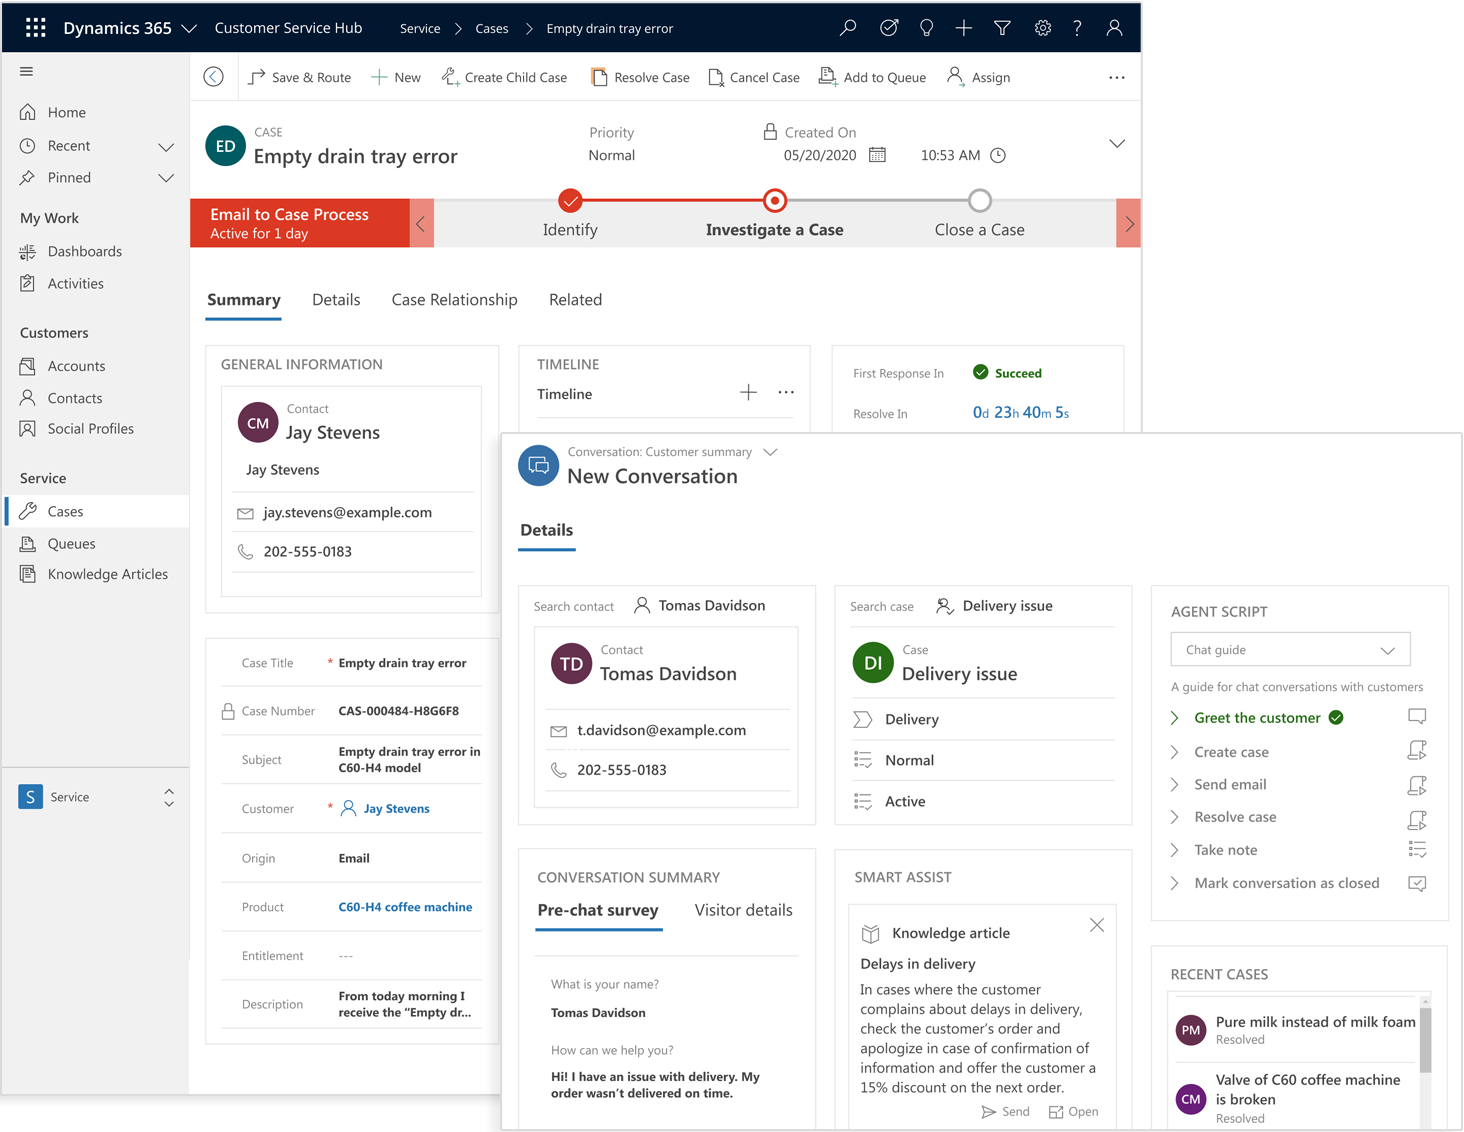Viewport: 1464px width, 1132px height.
Task: Click the Search contact field Tomas Davidson
Action: click(699, 606)
